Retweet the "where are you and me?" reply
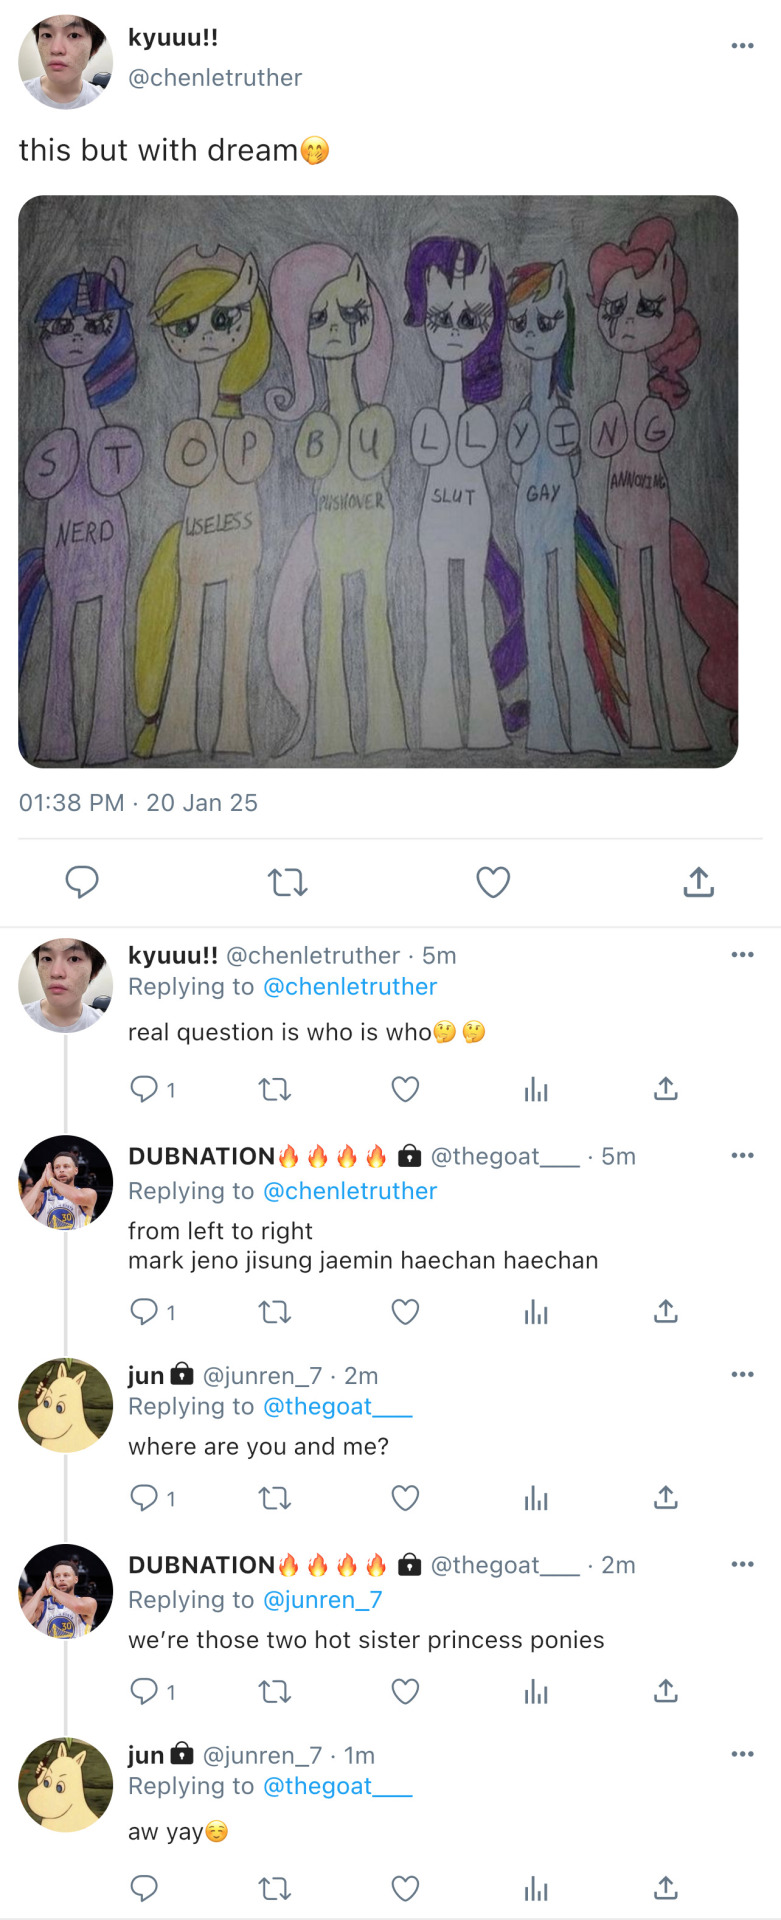Viewport: 781px width, 1920px height. (275, 1498)
